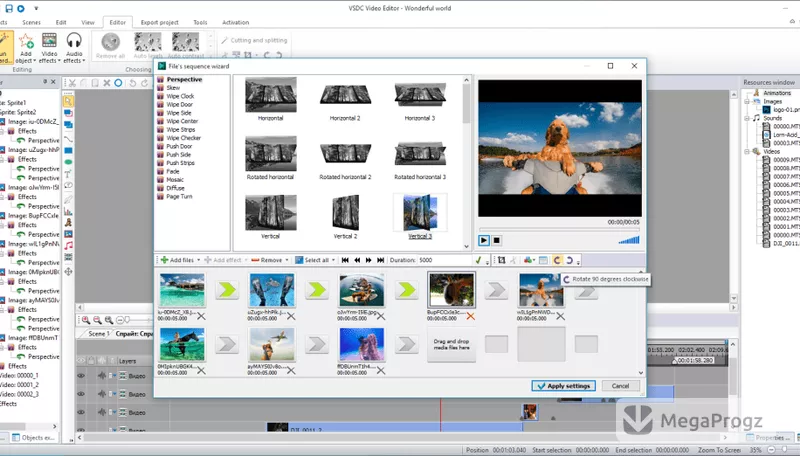This screenshot has height=456, width=800.
Task: Remove the wIL1gPnNWD image from sequence
Action: (560, 316)
